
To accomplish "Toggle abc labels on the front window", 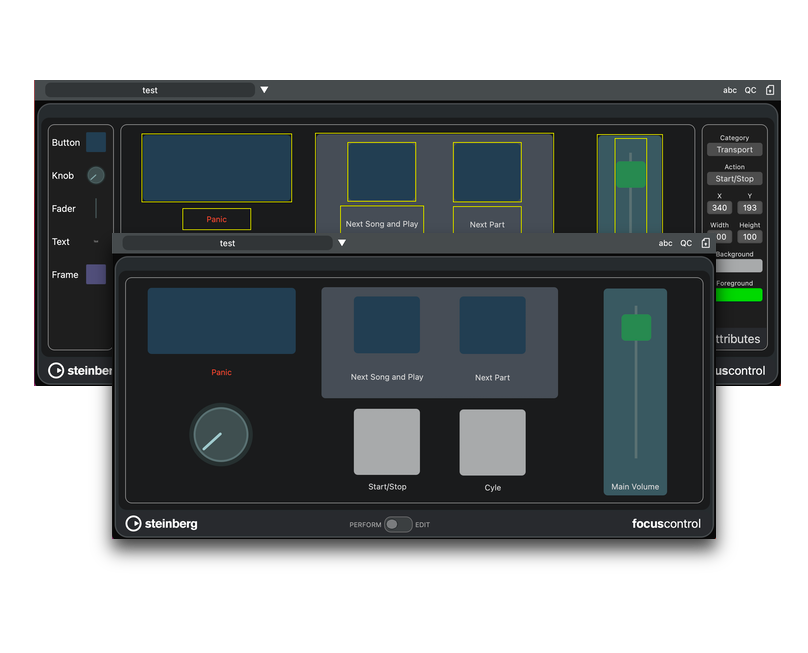I will point(665,243).
